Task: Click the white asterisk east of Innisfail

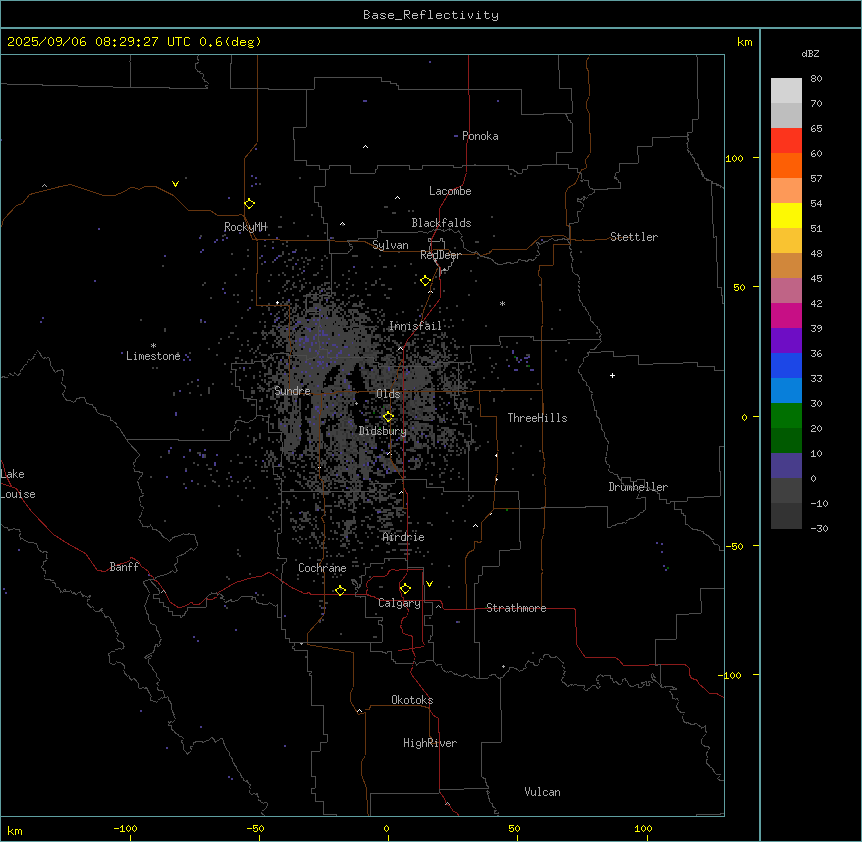Action: (502, 303)
